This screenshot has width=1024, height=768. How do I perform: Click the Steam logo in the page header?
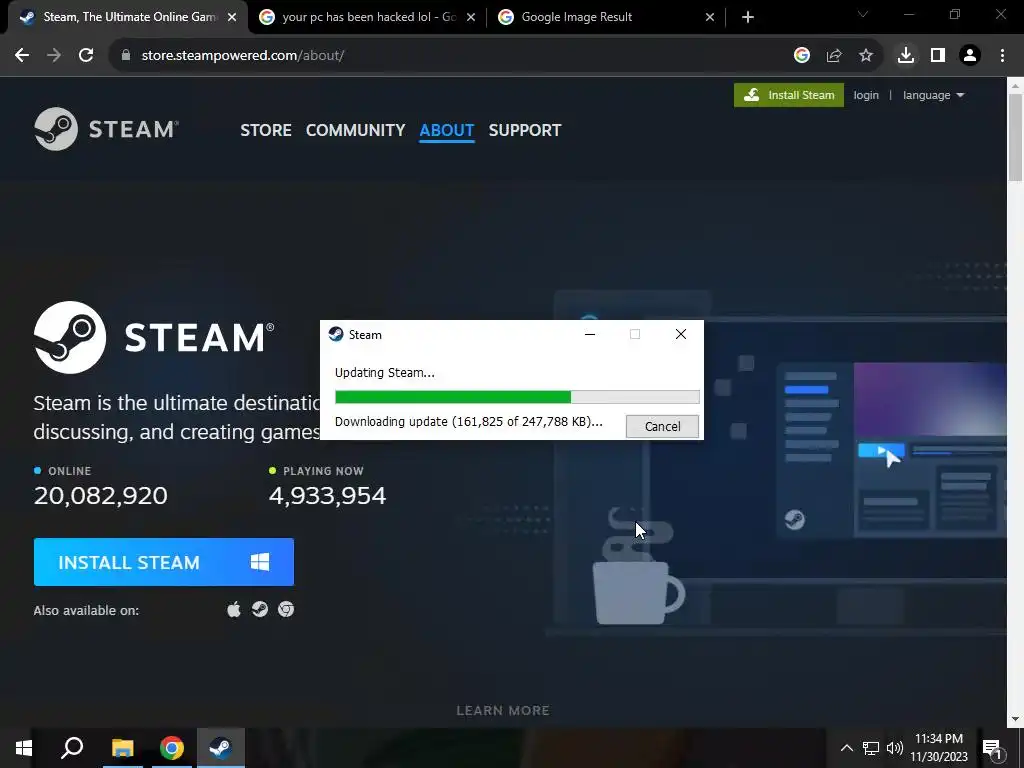coord(106,129)
